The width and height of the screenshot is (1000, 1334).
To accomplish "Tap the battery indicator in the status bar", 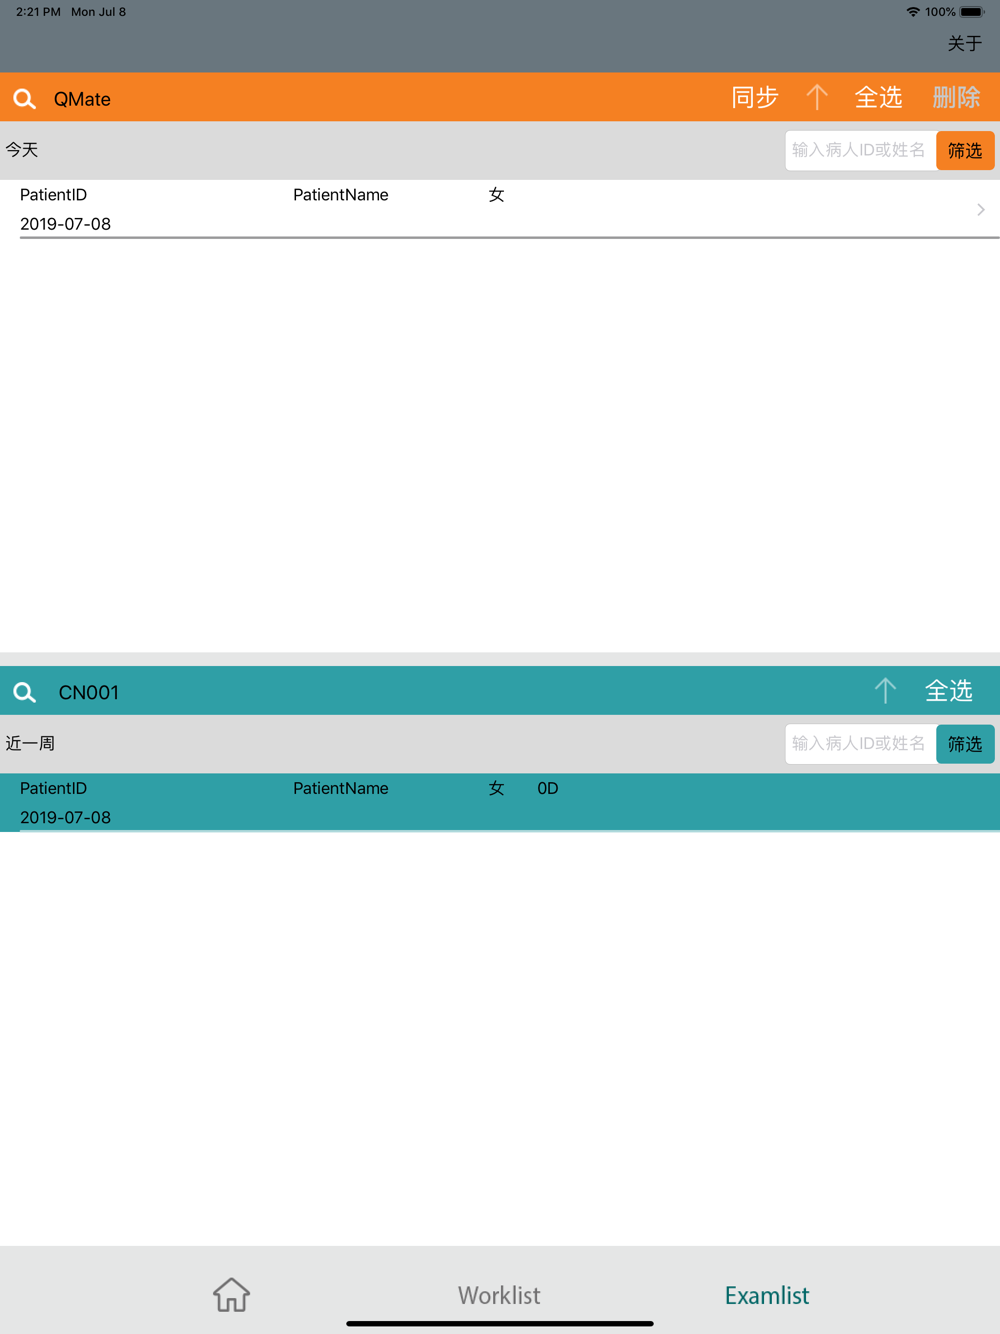I will point(972,12).
